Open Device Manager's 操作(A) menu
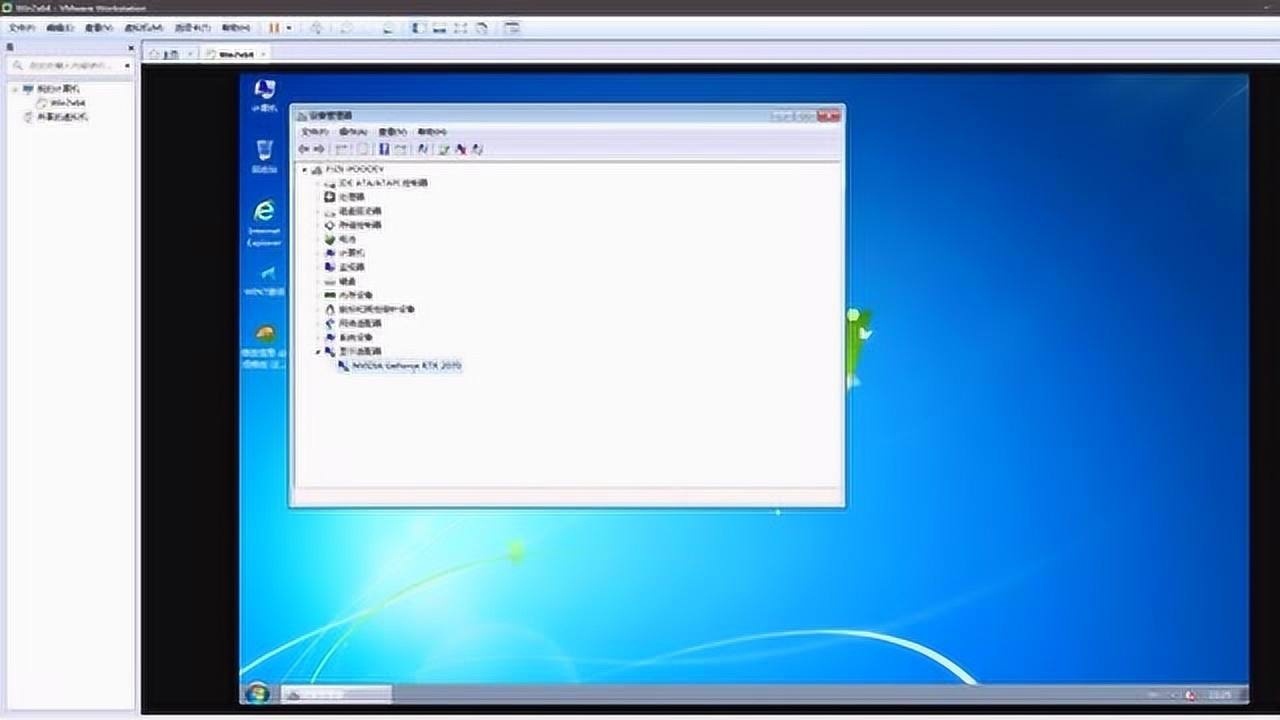Screen dimensions: 1280x720 (x=353, y=132)
